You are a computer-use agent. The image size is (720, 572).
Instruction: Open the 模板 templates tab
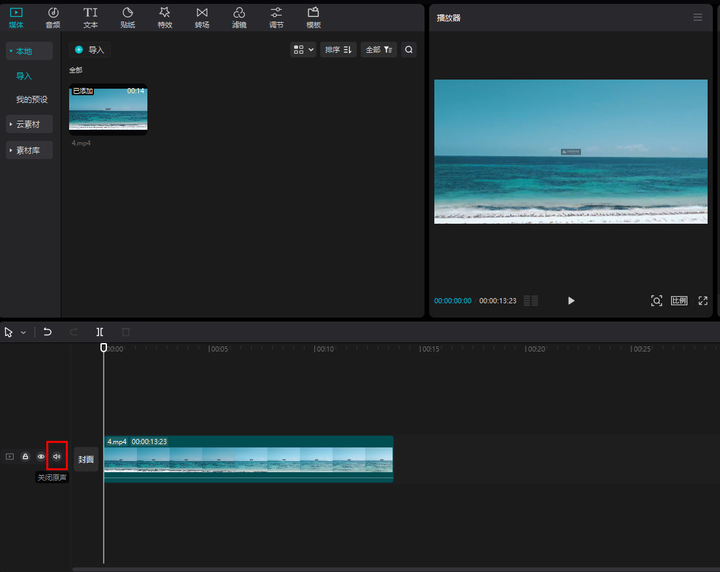point(314,18)
